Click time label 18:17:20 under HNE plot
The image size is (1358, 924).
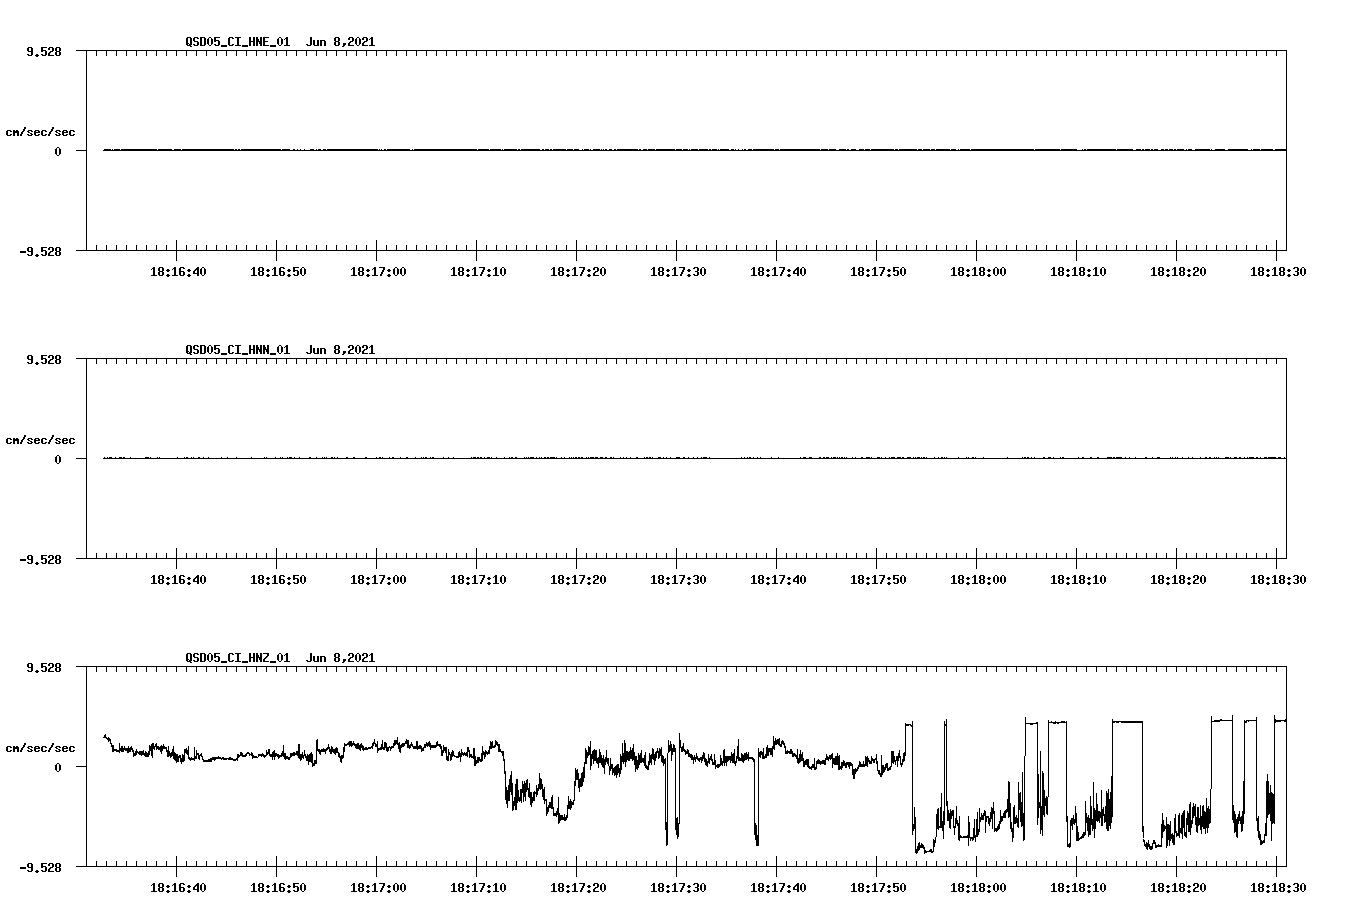(578, 272)
